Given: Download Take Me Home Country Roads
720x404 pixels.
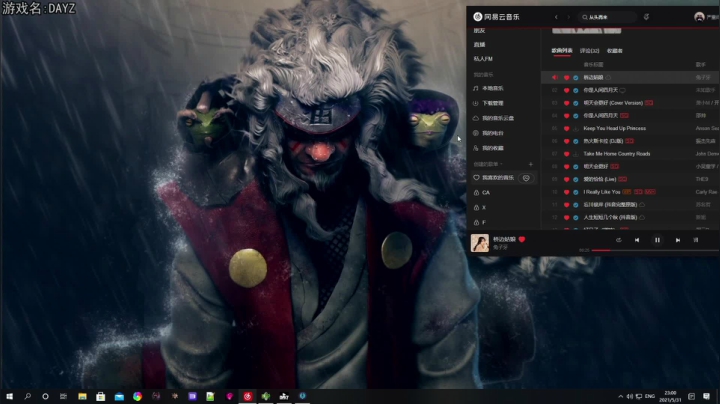Looking at the screenshot, I should point(576,154).
